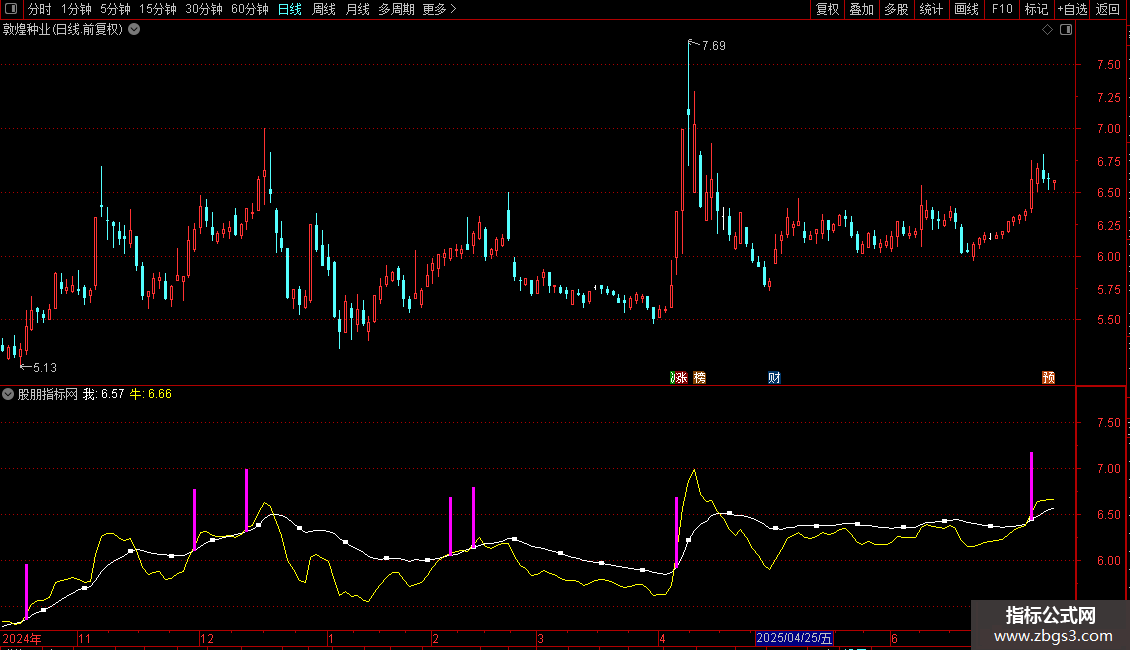Viewport: 1130px width, 650px height.
Task: Open 多股 multi-stock view
Action: tap(896, 9)
